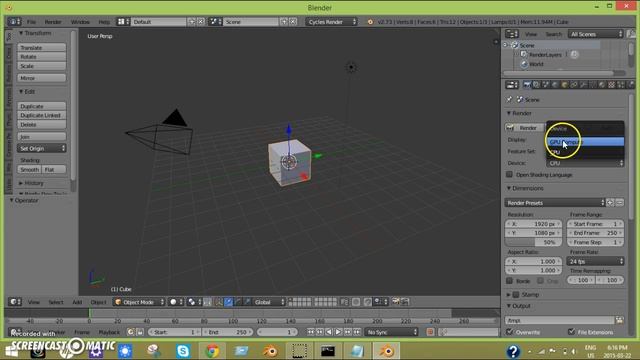Open the Material properties tab icon
The width and height of the screenshot is (640, 360).
[x=602, y=84]
